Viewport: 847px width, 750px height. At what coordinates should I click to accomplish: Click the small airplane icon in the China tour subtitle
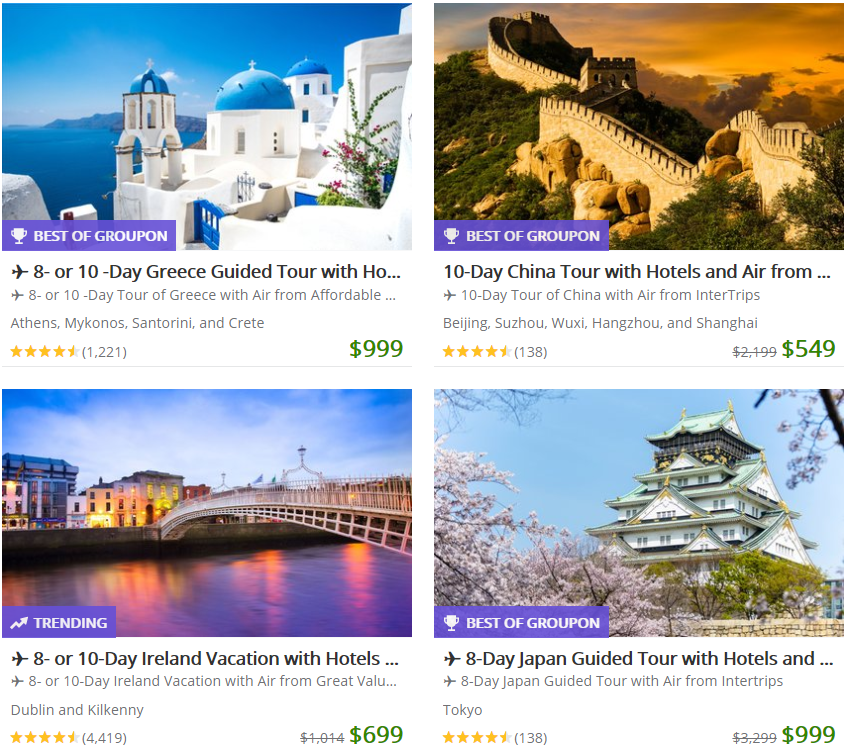coord(449,295)
